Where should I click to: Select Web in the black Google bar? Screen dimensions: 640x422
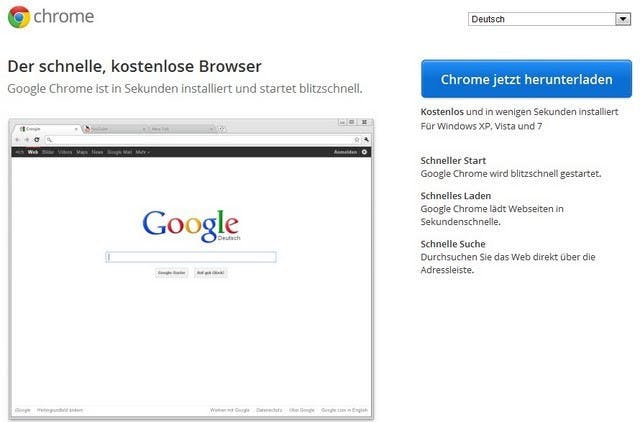pyautogui.click(x=33, y=152)
